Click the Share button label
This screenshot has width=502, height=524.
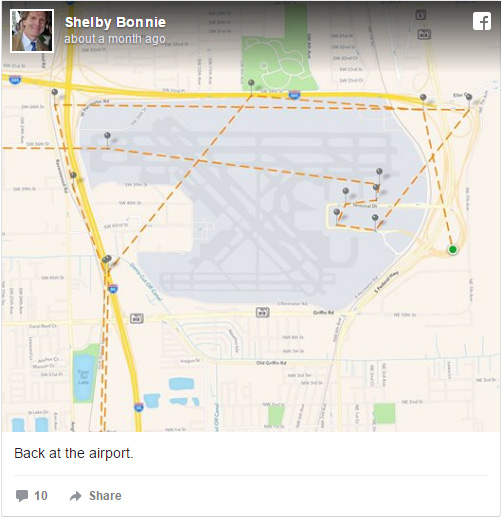[105, 496]
